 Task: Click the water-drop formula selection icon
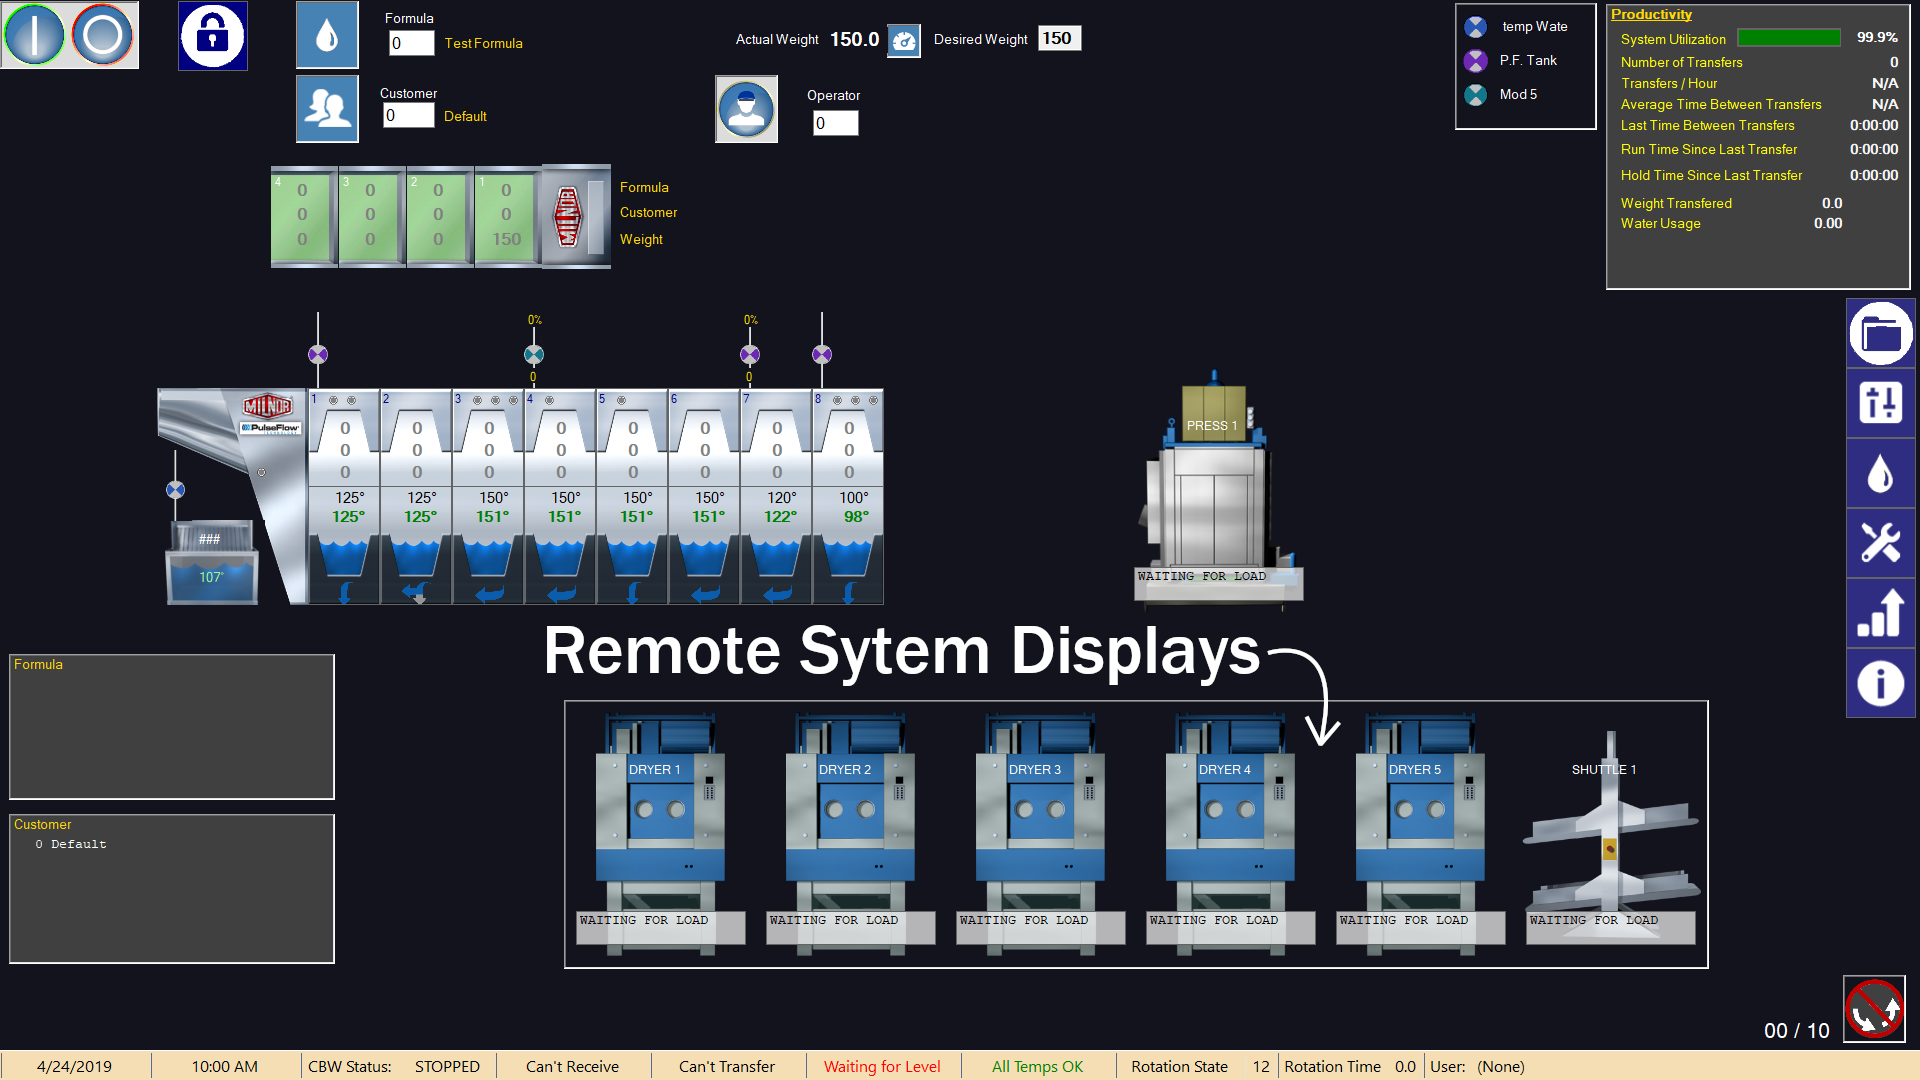click(x=327, y=35)
